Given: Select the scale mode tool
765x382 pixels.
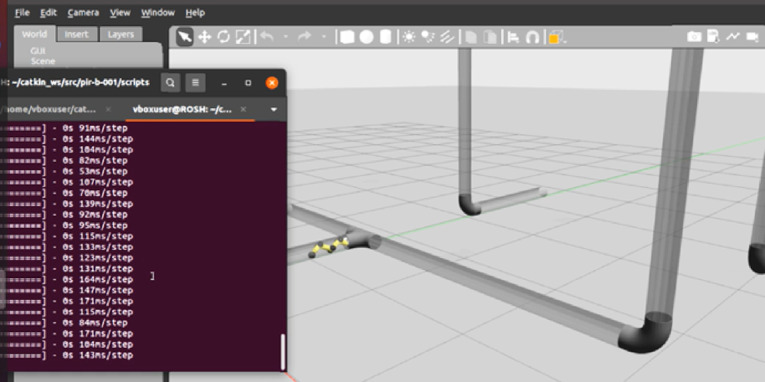Looking at the screenshot, I should (x=242, y=37).
